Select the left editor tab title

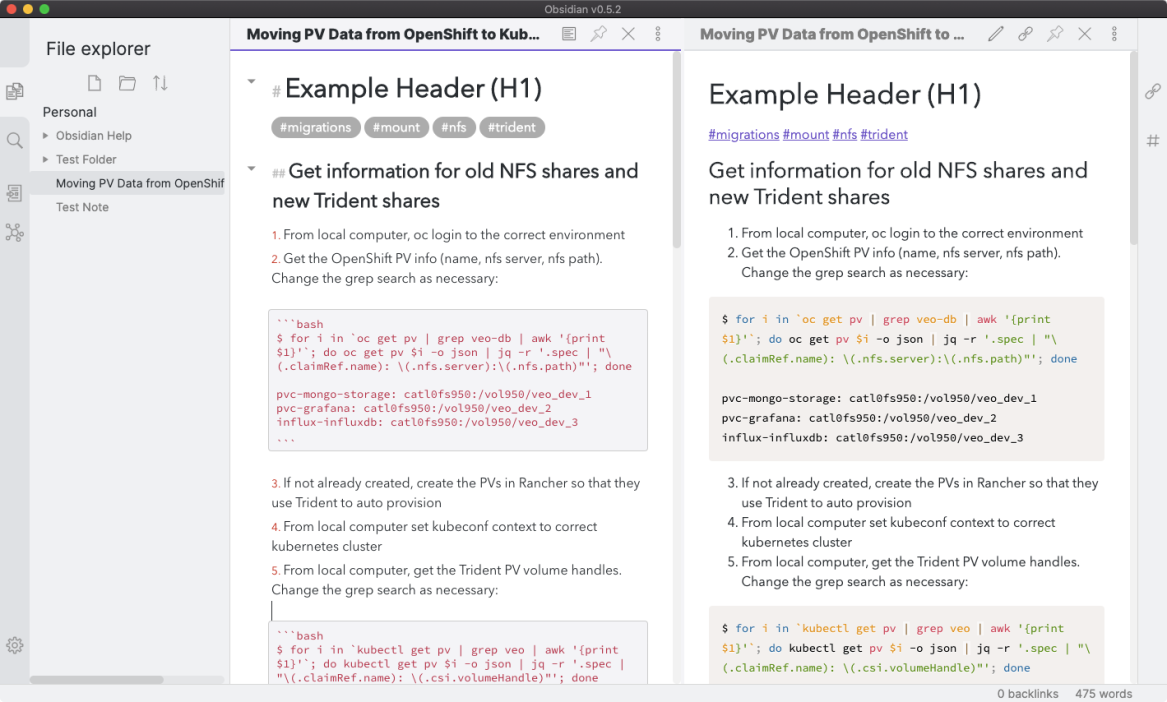393,34
